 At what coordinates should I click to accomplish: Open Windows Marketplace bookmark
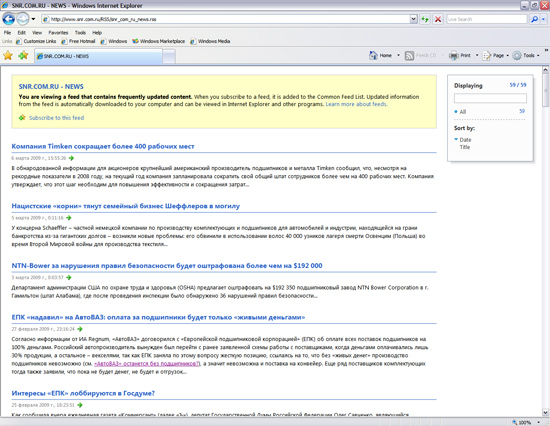[x=159, y=41]
